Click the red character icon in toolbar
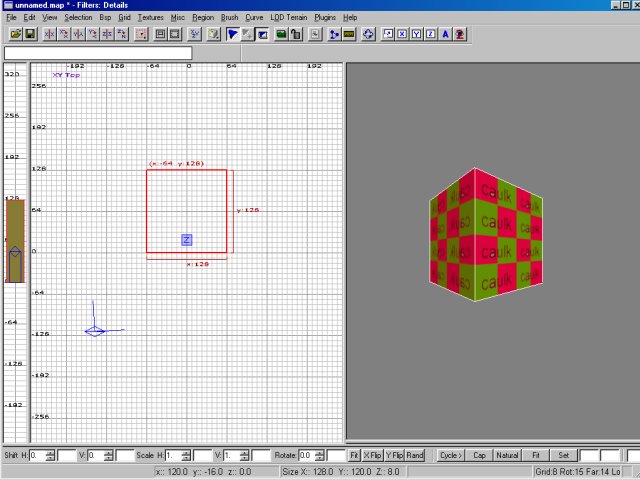 (459, 34)
